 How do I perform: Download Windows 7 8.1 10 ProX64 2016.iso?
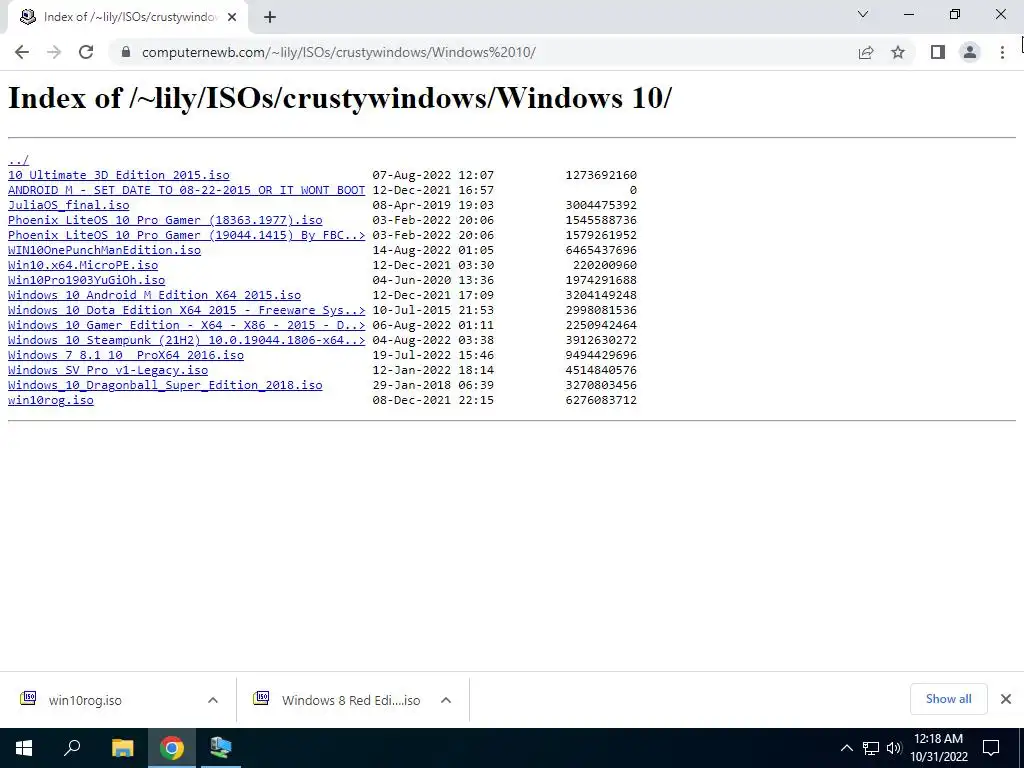coord(125,355)
